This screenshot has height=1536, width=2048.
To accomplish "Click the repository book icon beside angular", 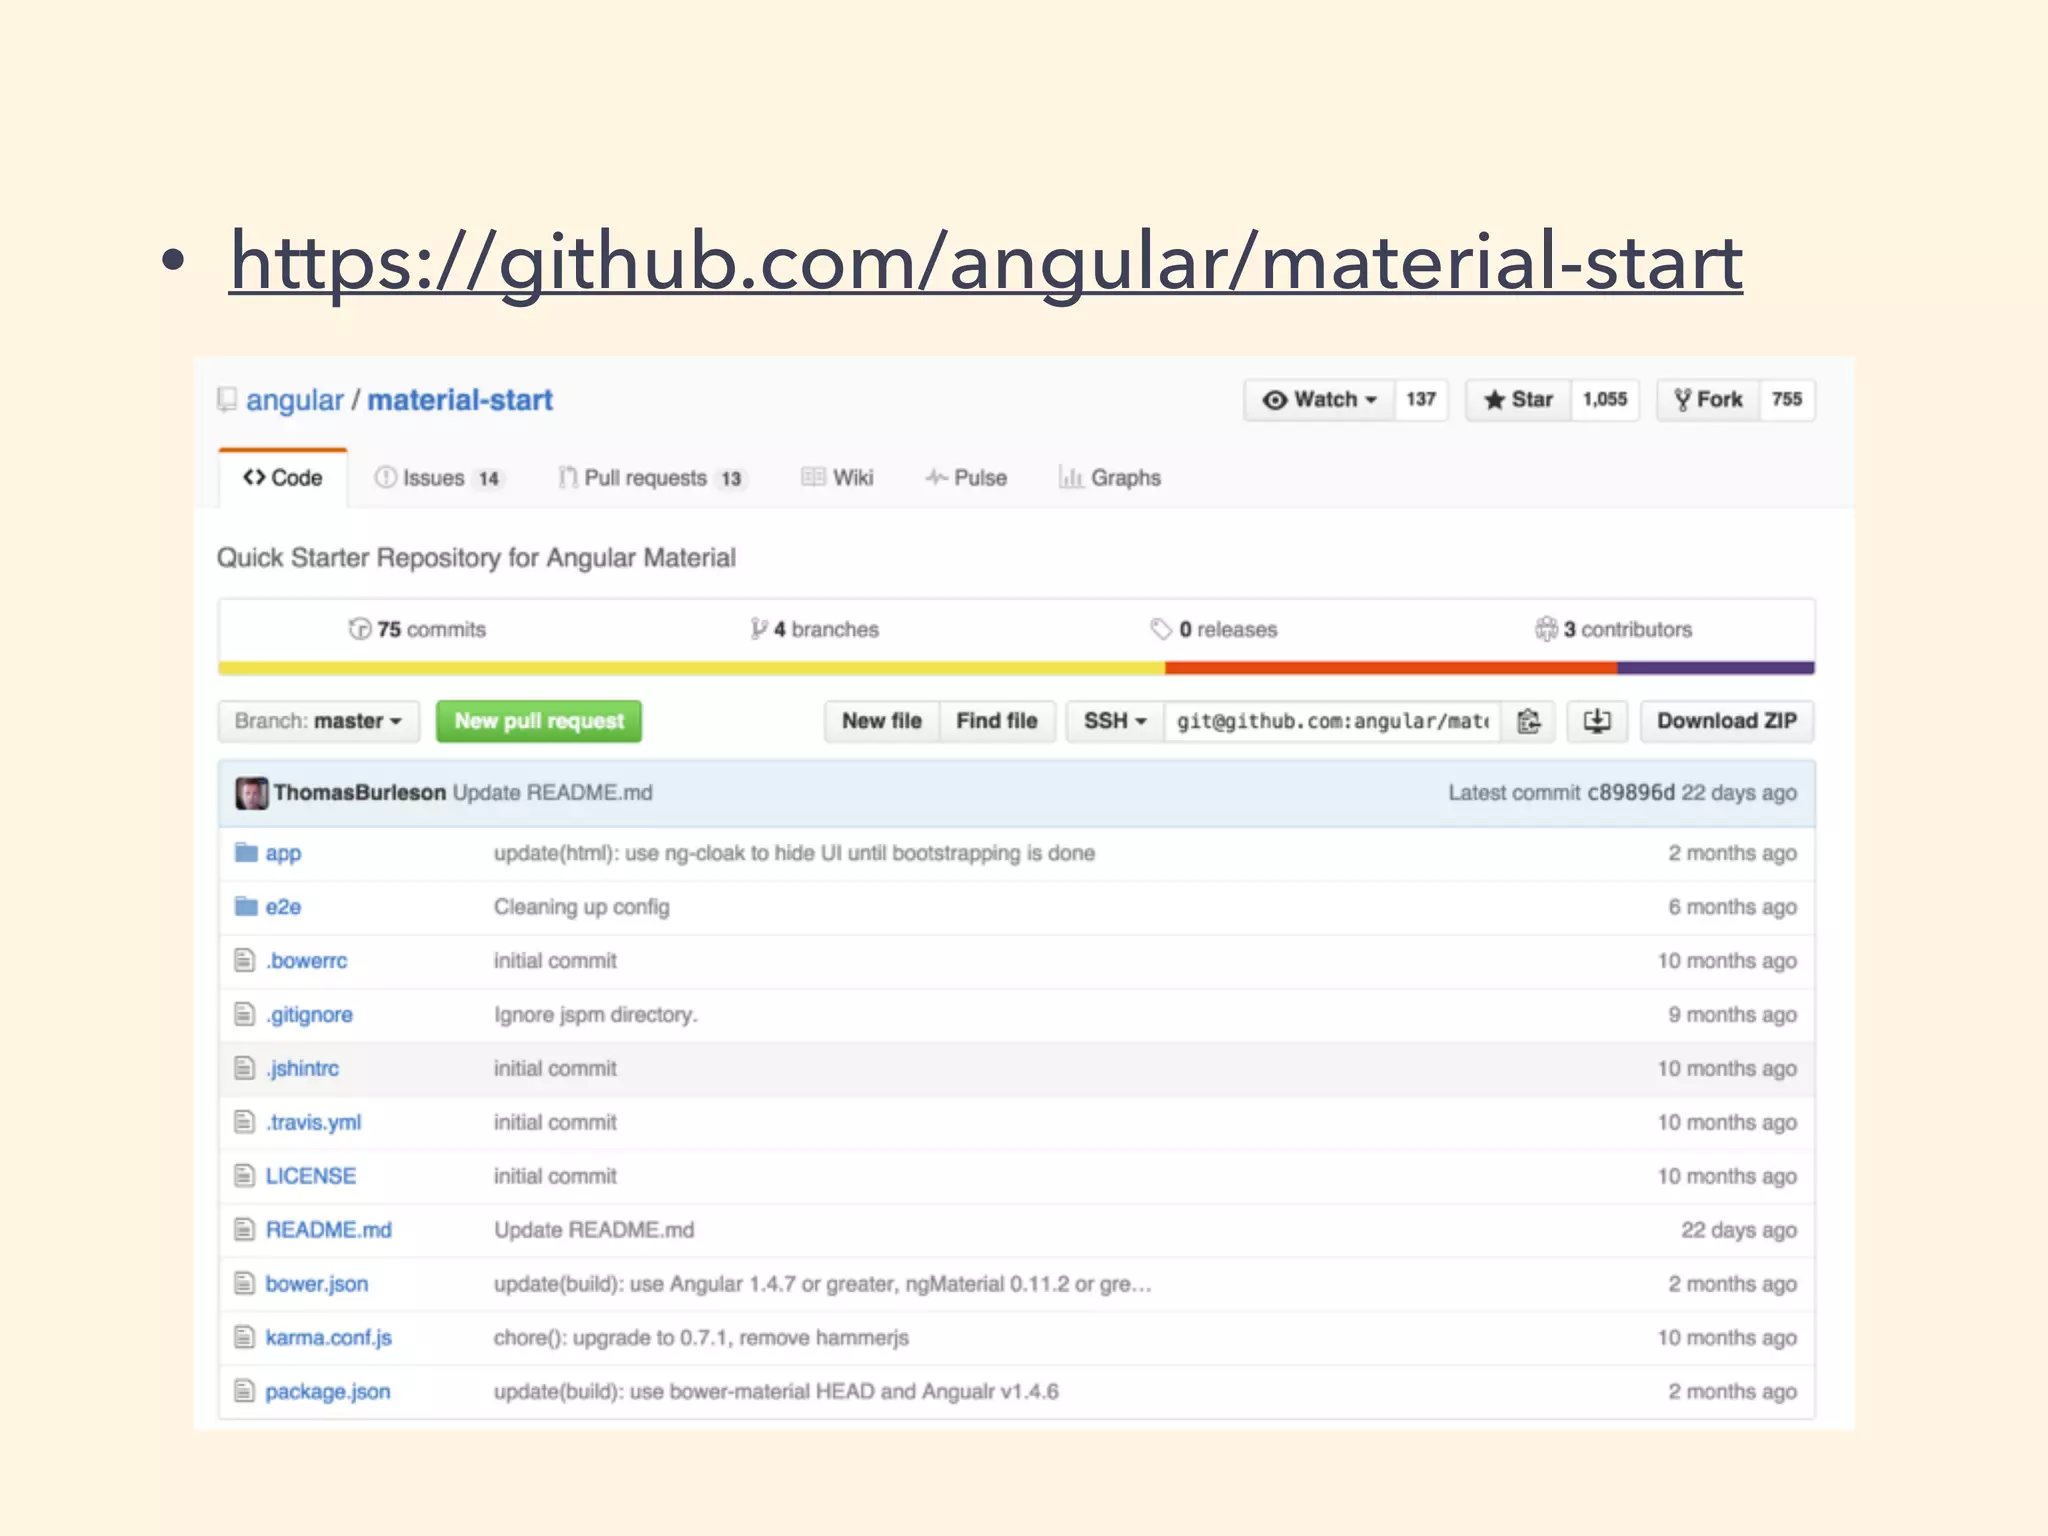I will tap(227, 400).
